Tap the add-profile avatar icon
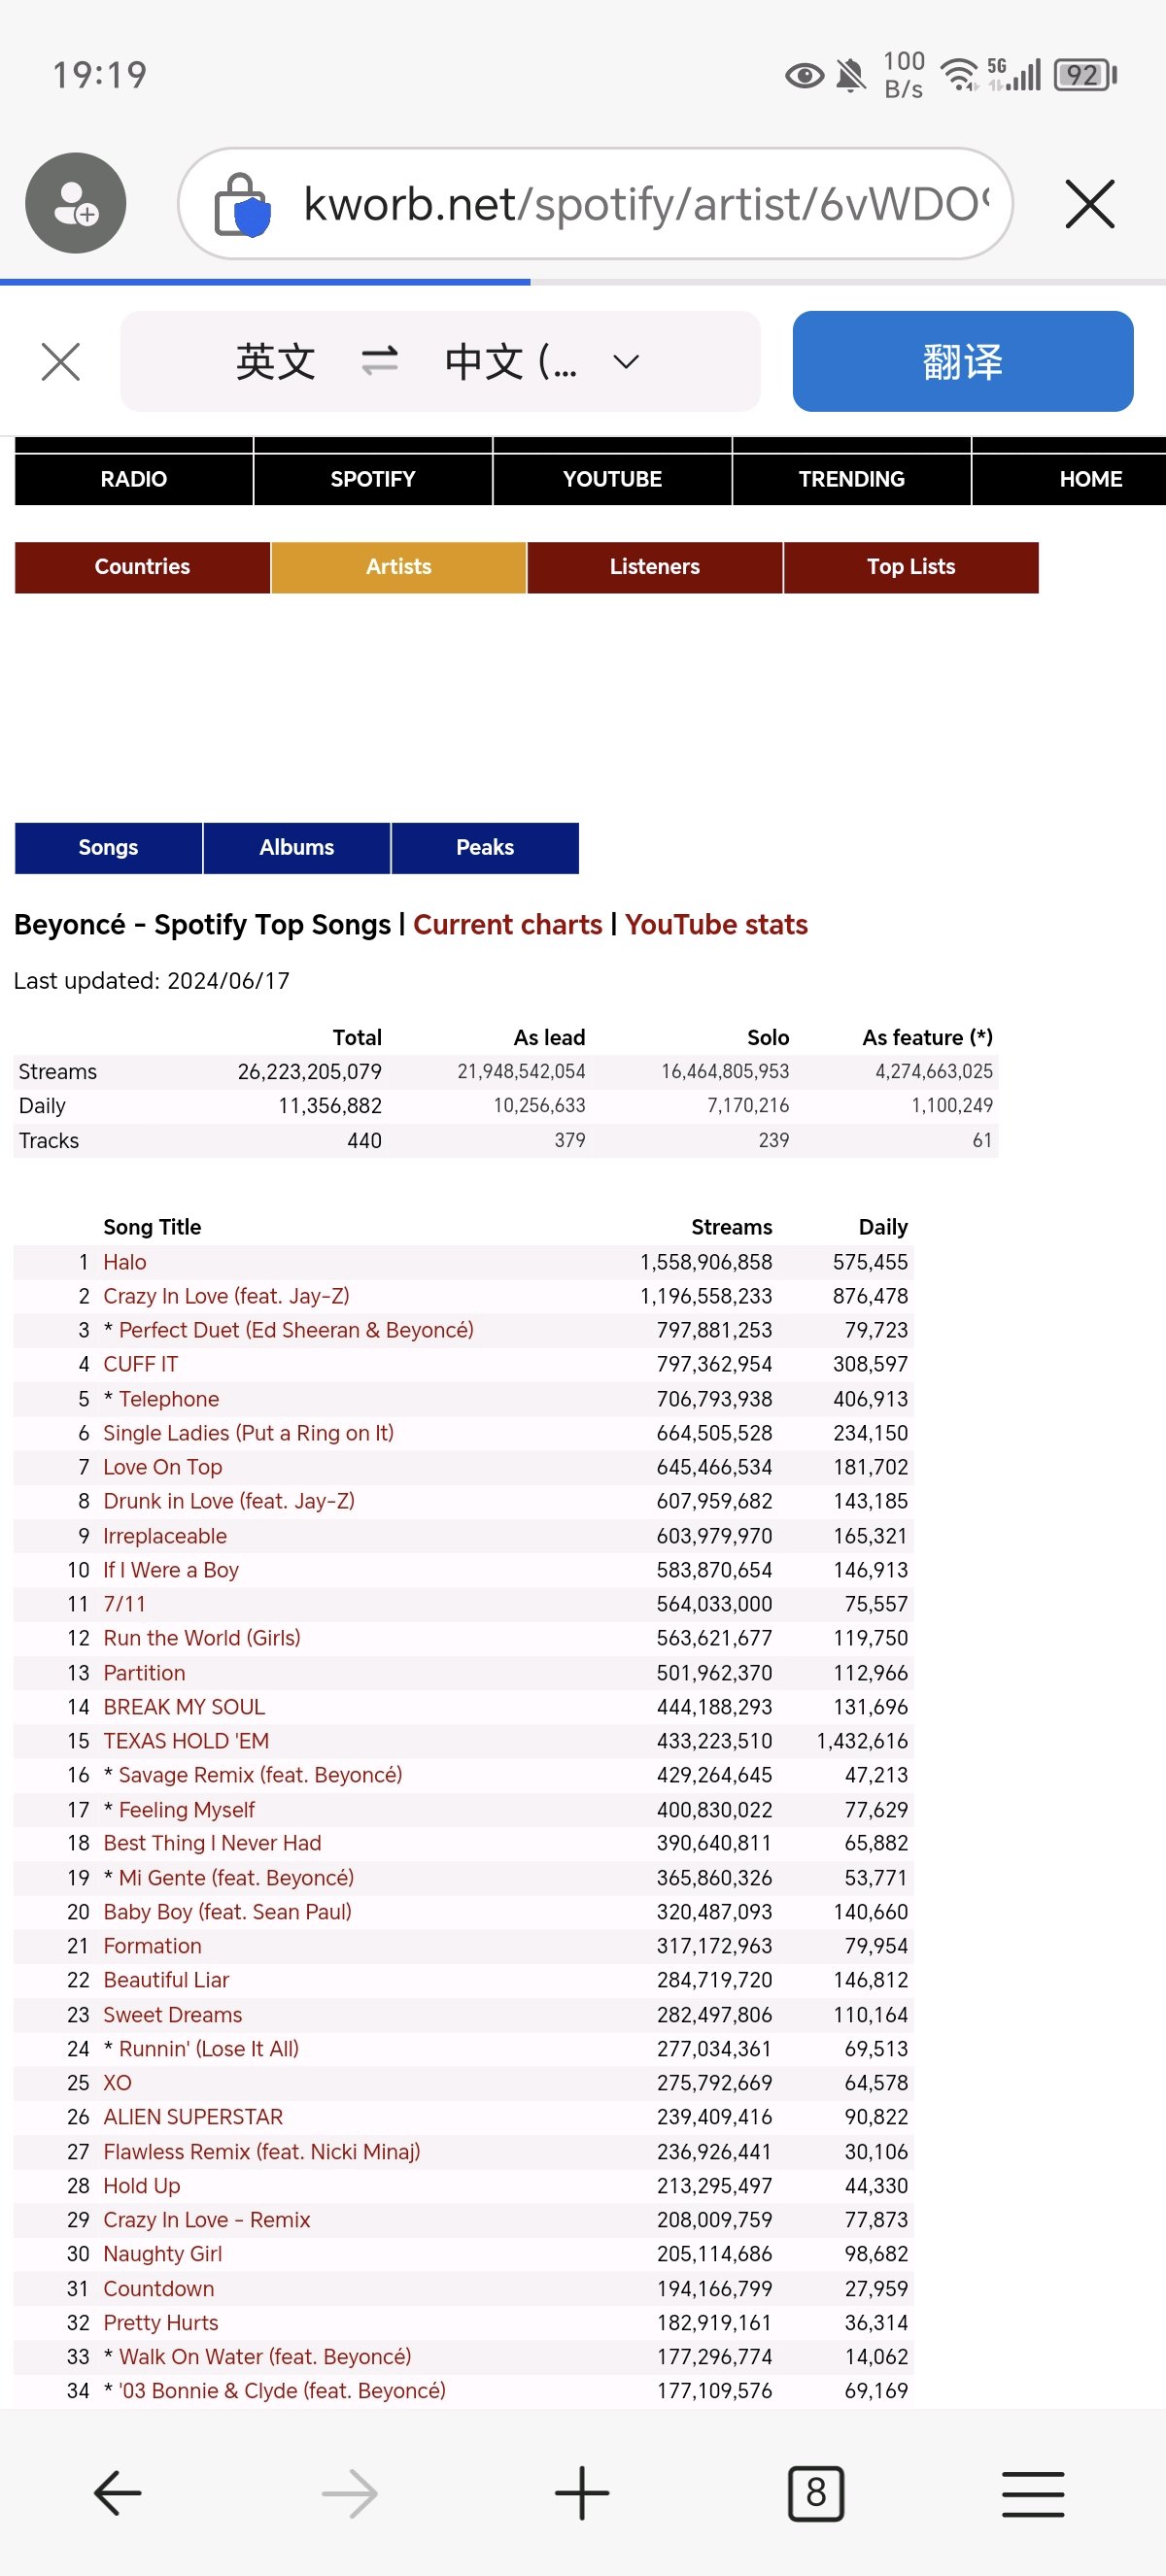The height and width of the screenshot is (2576, 1166). pyautogui.click(x=76, y=203)
